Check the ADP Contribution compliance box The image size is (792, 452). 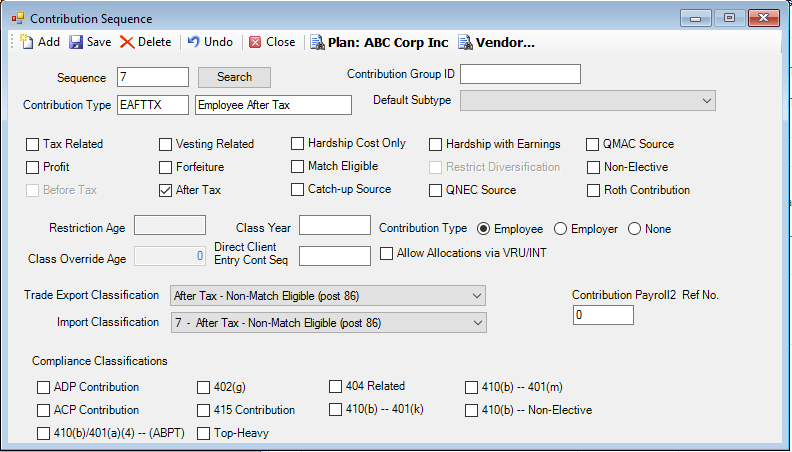click(x=43, y=387)
